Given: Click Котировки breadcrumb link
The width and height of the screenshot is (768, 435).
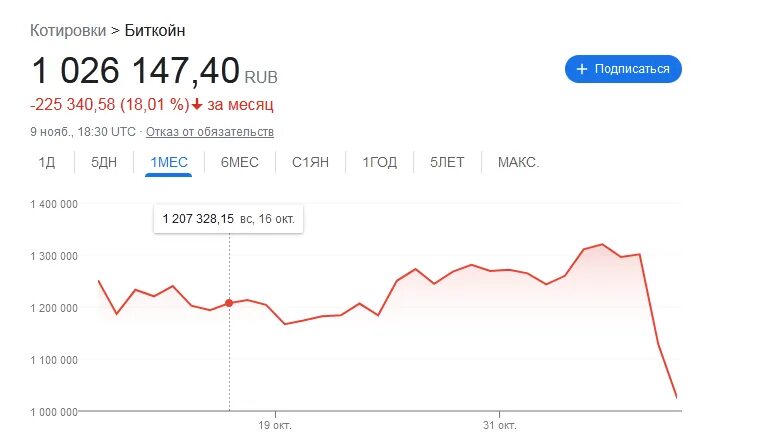Looking at the screenshot, I should tap(68, 30).
